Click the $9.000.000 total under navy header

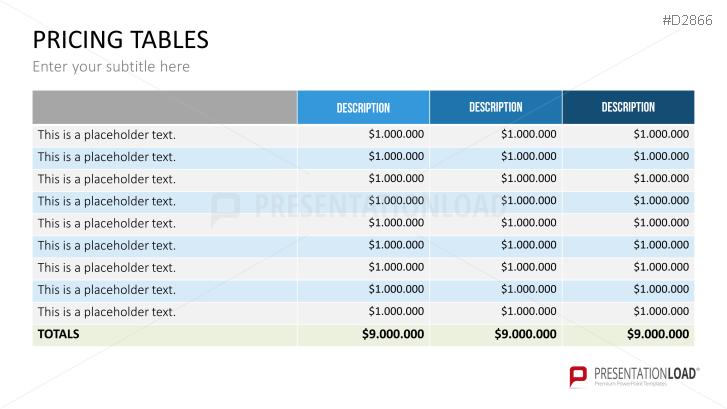(x=658, y=334)
